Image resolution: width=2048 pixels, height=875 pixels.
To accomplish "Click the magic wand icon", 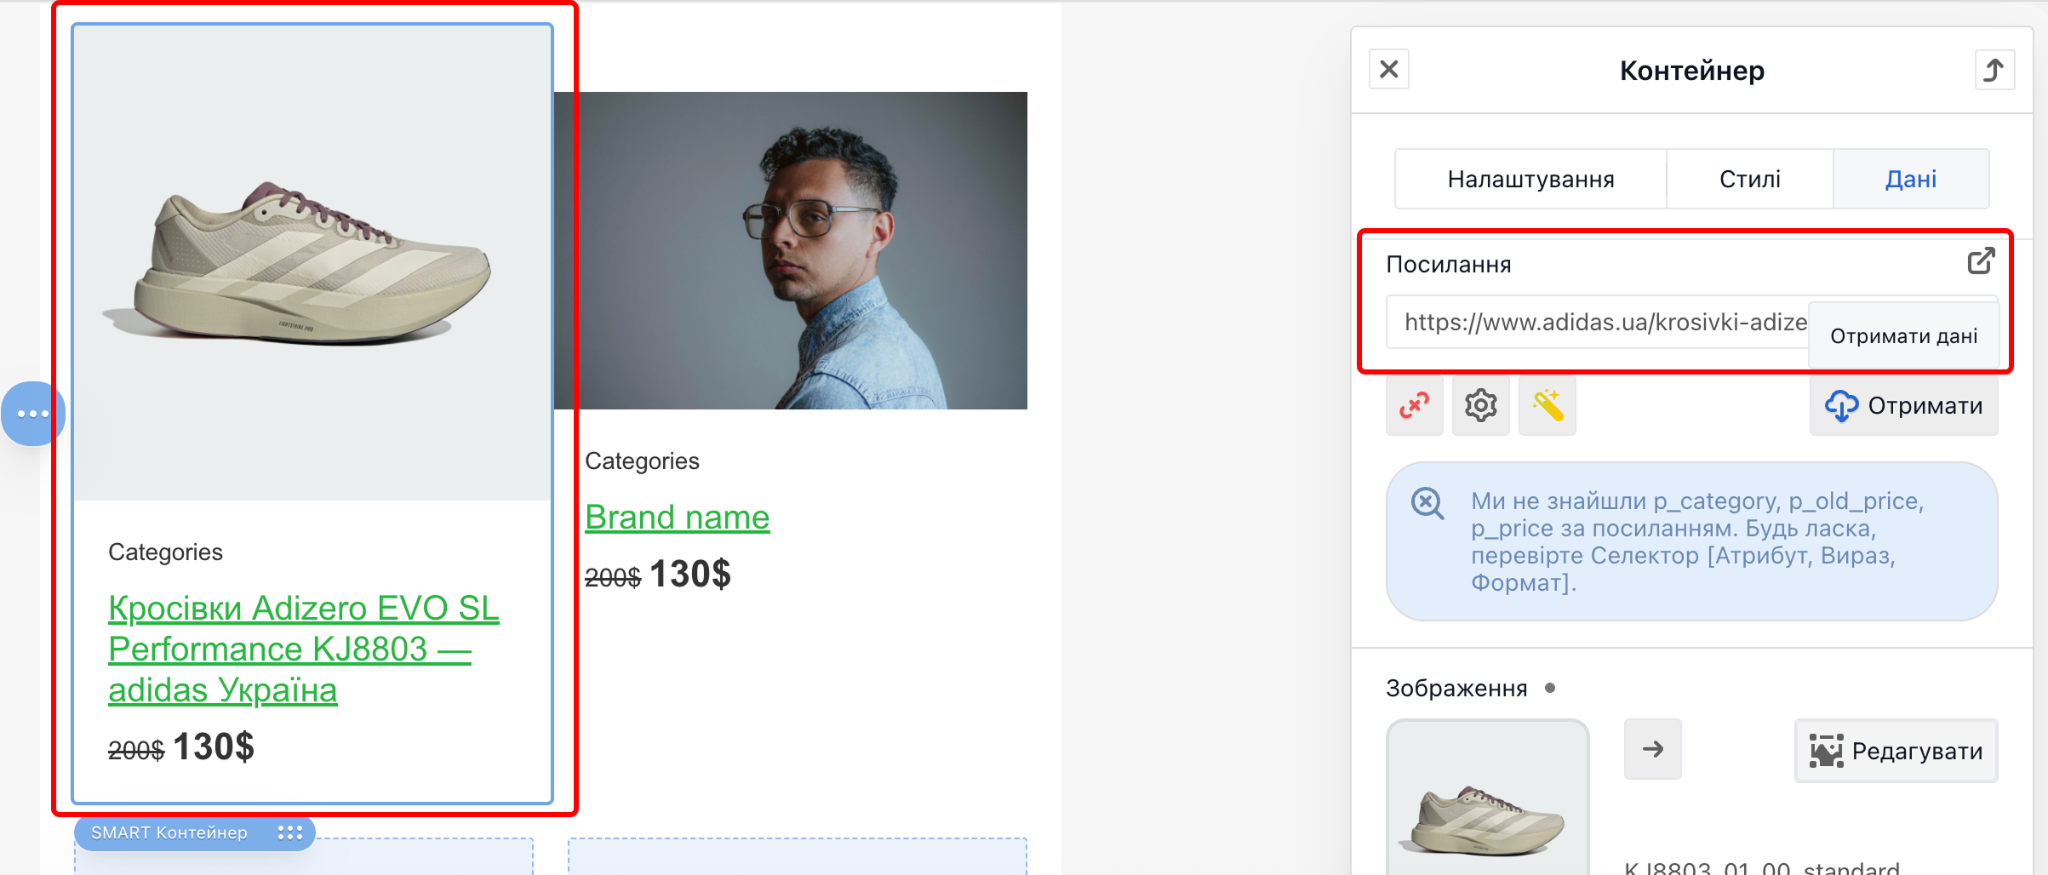I will [1547, 406].
